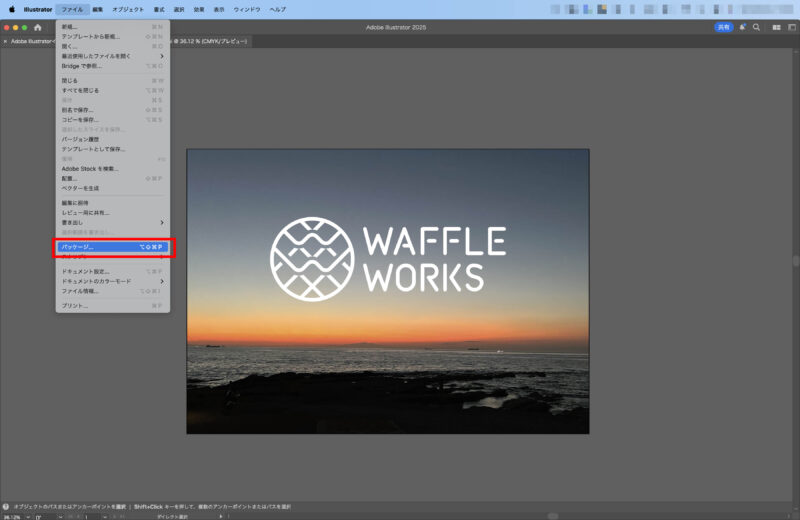Click the help question mark icon in status bar
800x520 pixels.
point(6,507)
